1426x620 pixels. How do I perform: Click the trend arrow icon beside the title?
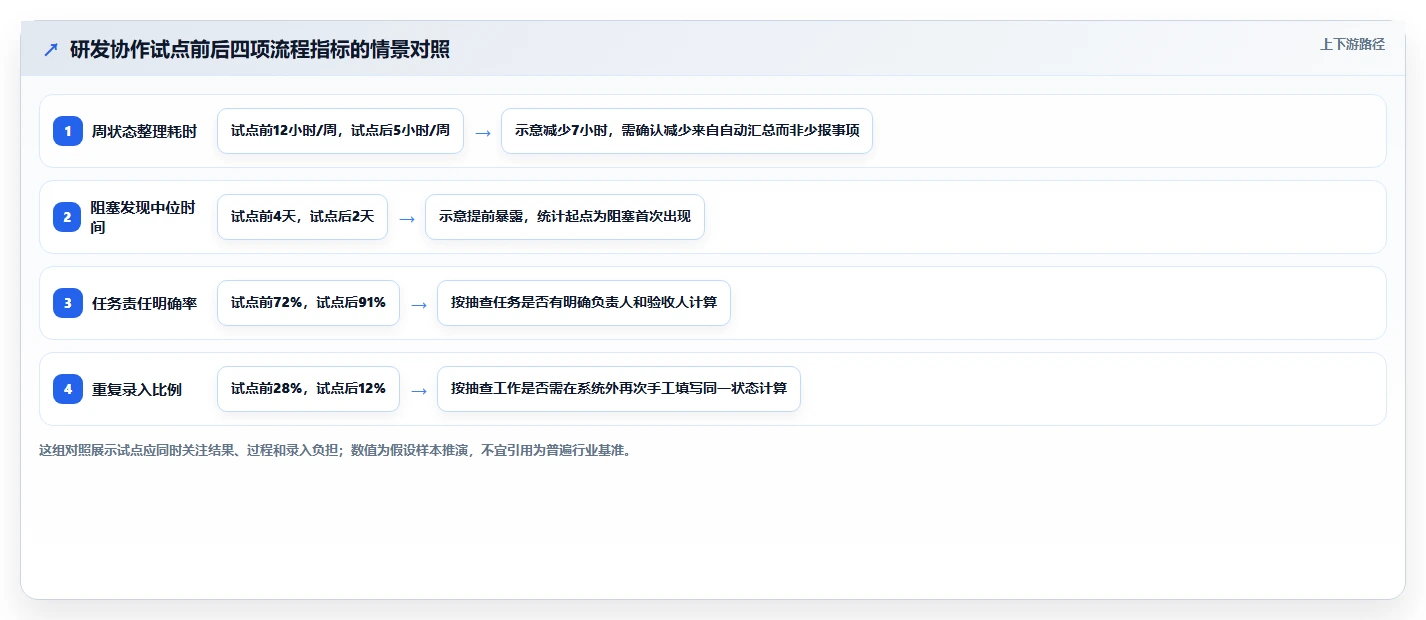click(x=51, y=50)
